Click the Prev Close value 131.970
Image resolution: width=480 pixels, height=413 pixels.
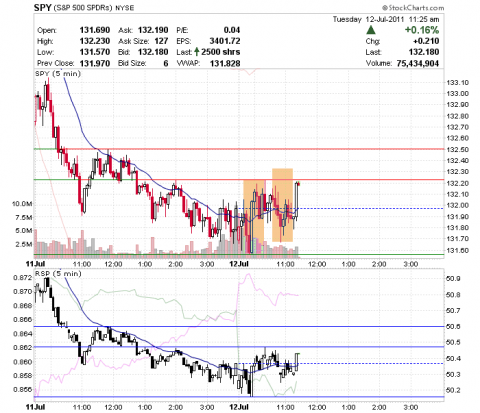click(95, 63)
